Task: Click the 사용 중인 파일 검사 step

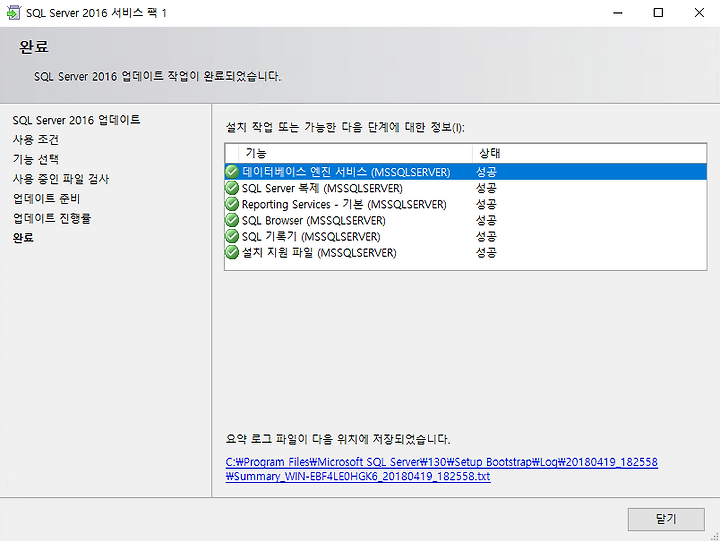Action: point(61,179)
